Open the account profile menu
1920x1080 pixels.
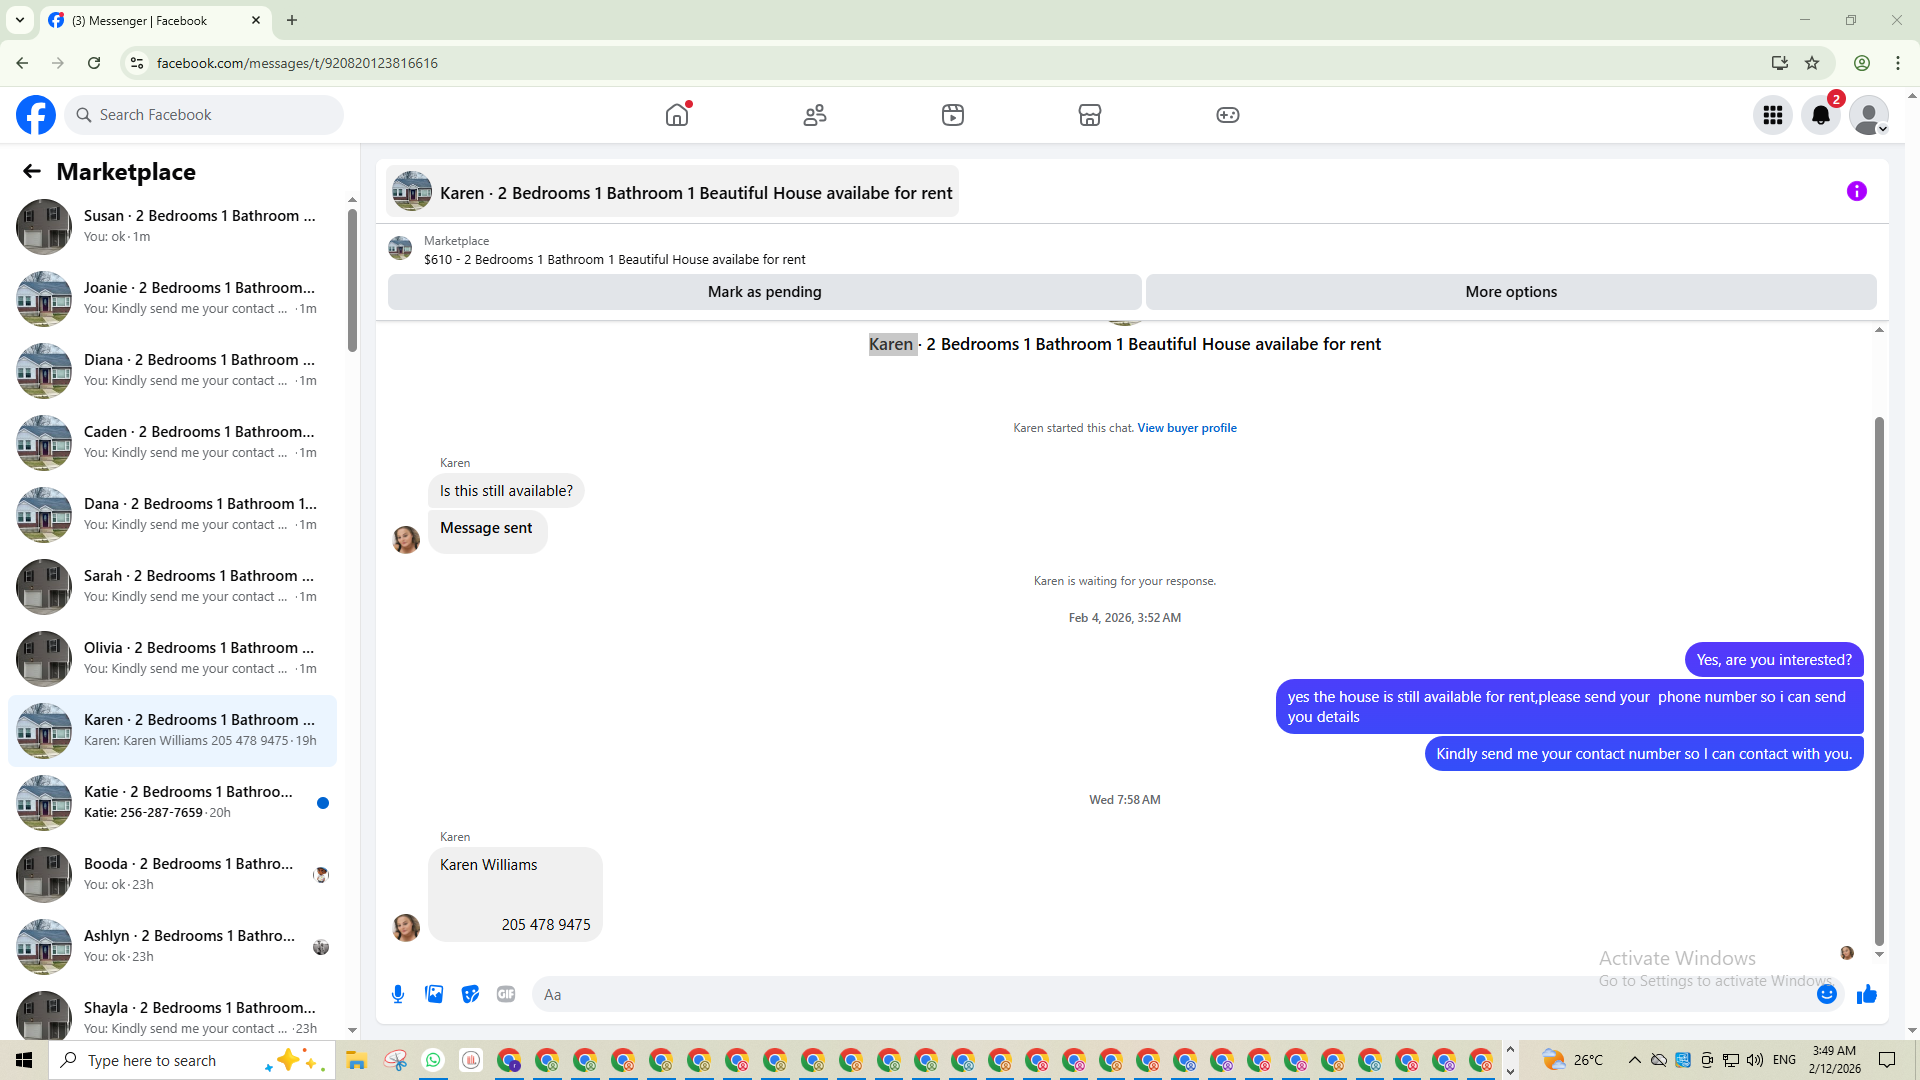click(x=1869, y=115)
